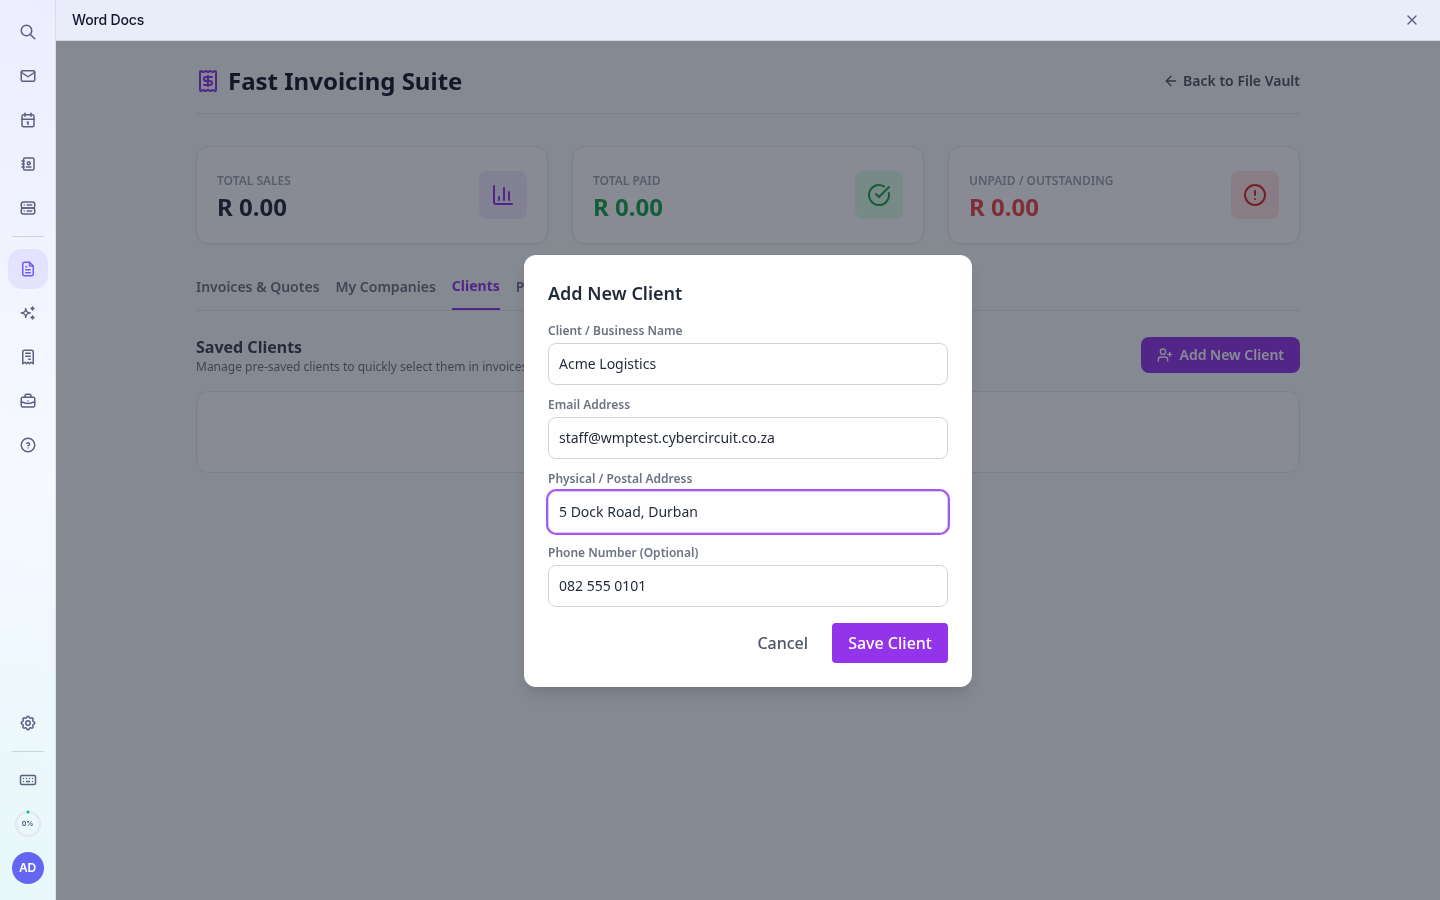1440x900 pixels.
Task: Open the help question mark icon
Action: (x=28, y=445)
